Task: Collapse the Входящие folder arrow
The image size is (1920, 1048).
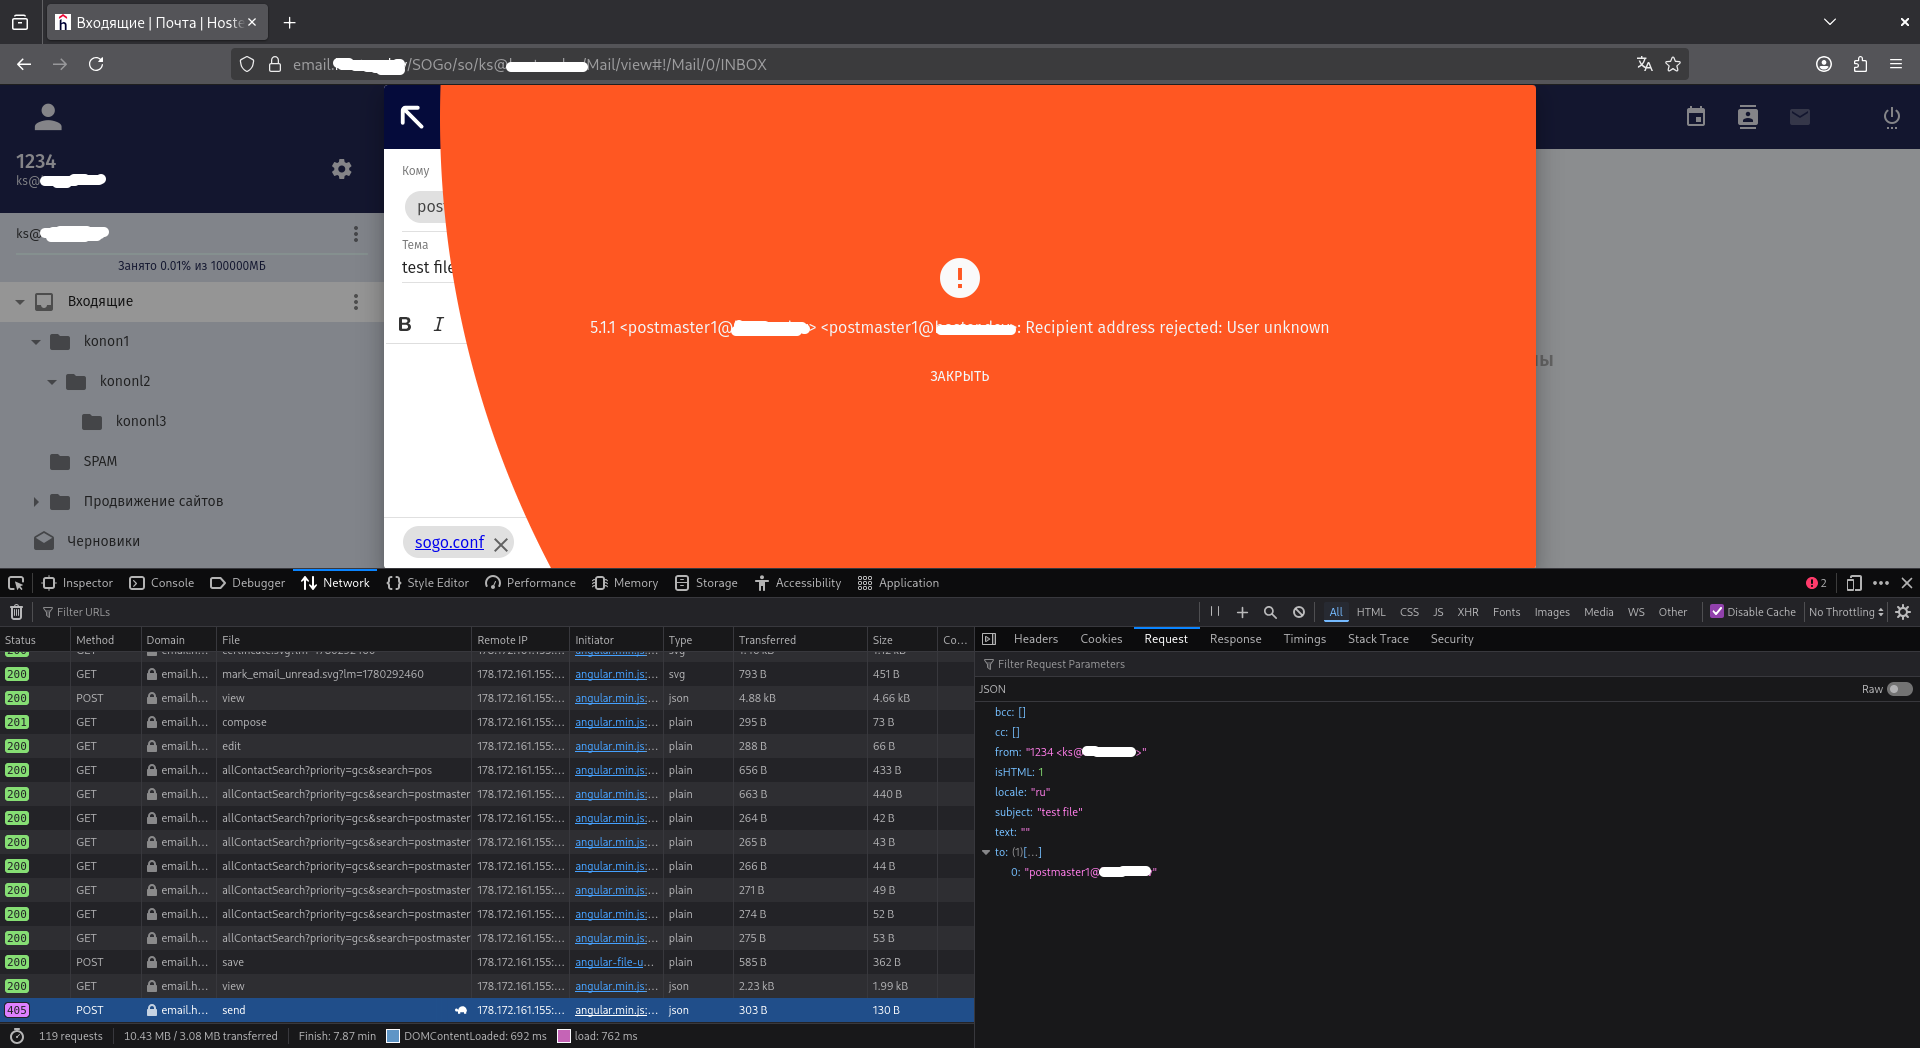Action: (20, 302)
